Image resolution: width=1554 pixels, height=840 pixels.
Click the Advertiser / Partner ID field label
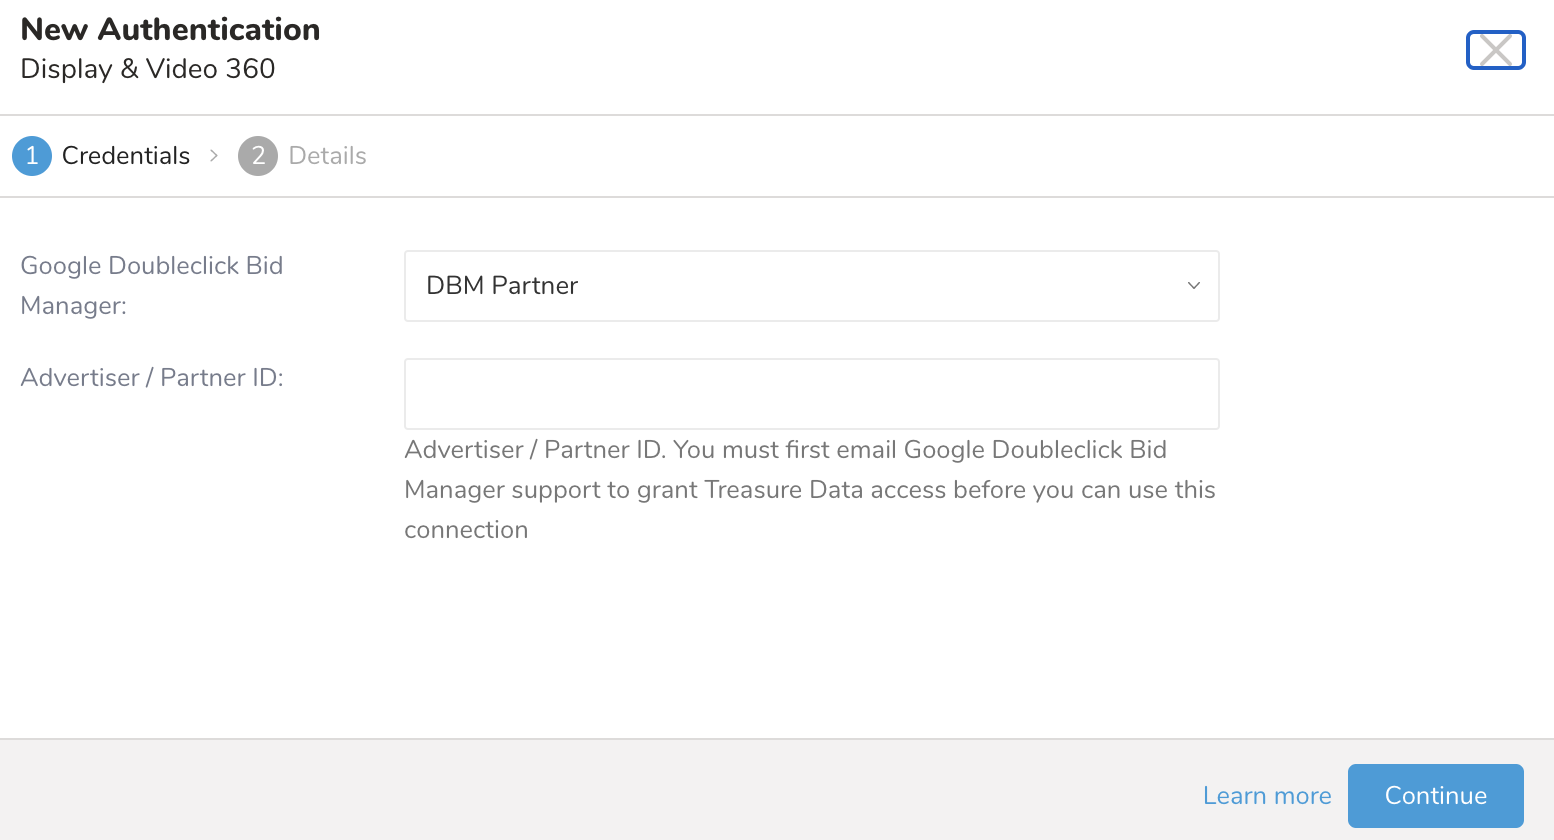click(152, 378)
